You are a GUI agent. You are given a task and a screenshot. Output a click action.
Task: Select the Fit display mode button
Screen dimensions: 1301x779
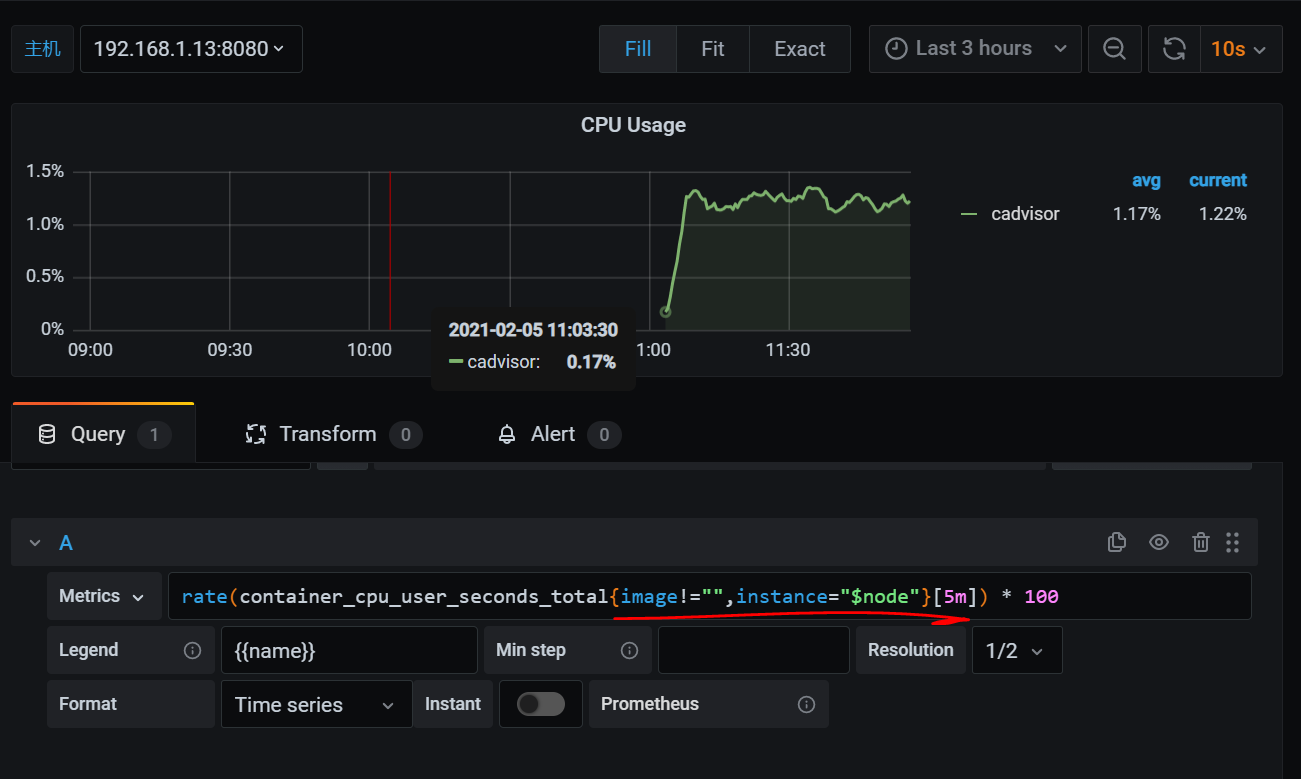pyautogui.click(x=713, y=49)
